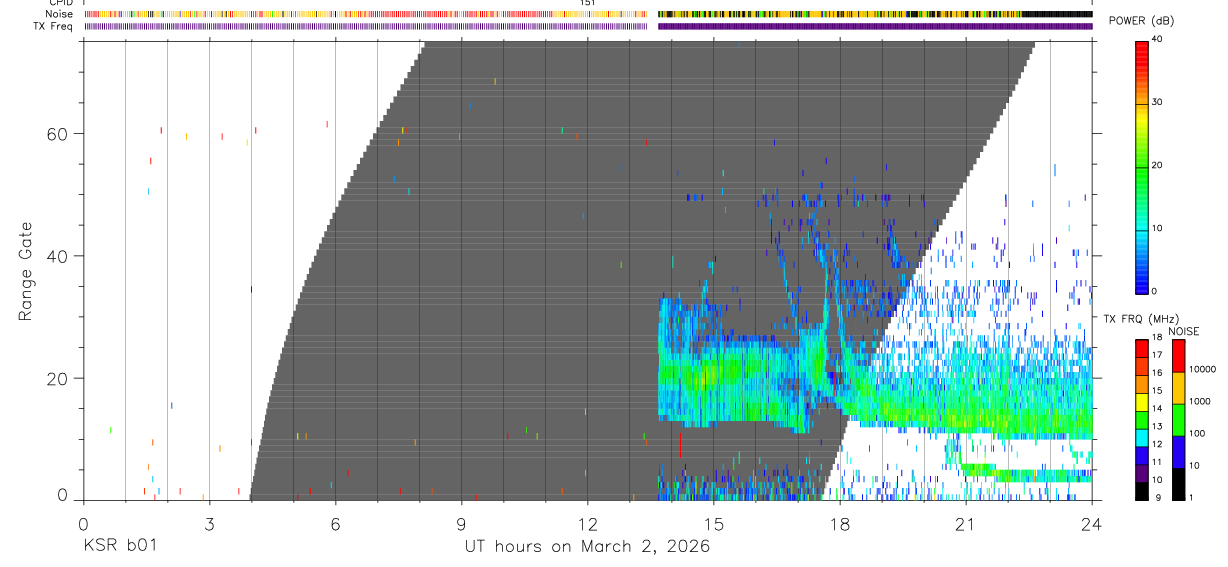Click the 151 CPID value above the strips
The image size is (1228, 567).
588,3
